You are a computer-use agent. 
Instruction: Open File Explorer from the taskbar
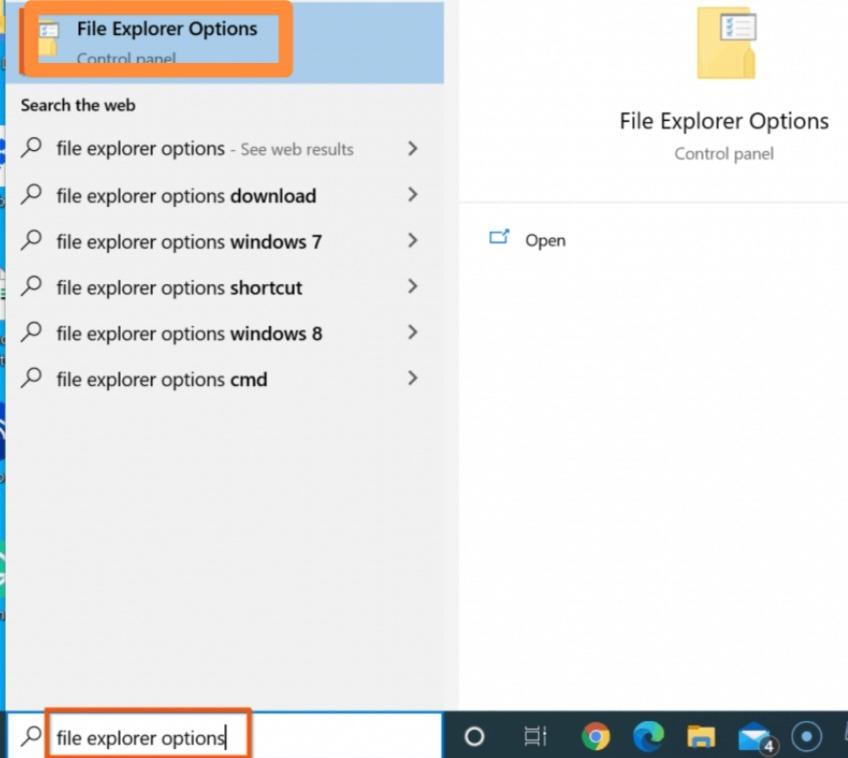[x=701, y=736]
